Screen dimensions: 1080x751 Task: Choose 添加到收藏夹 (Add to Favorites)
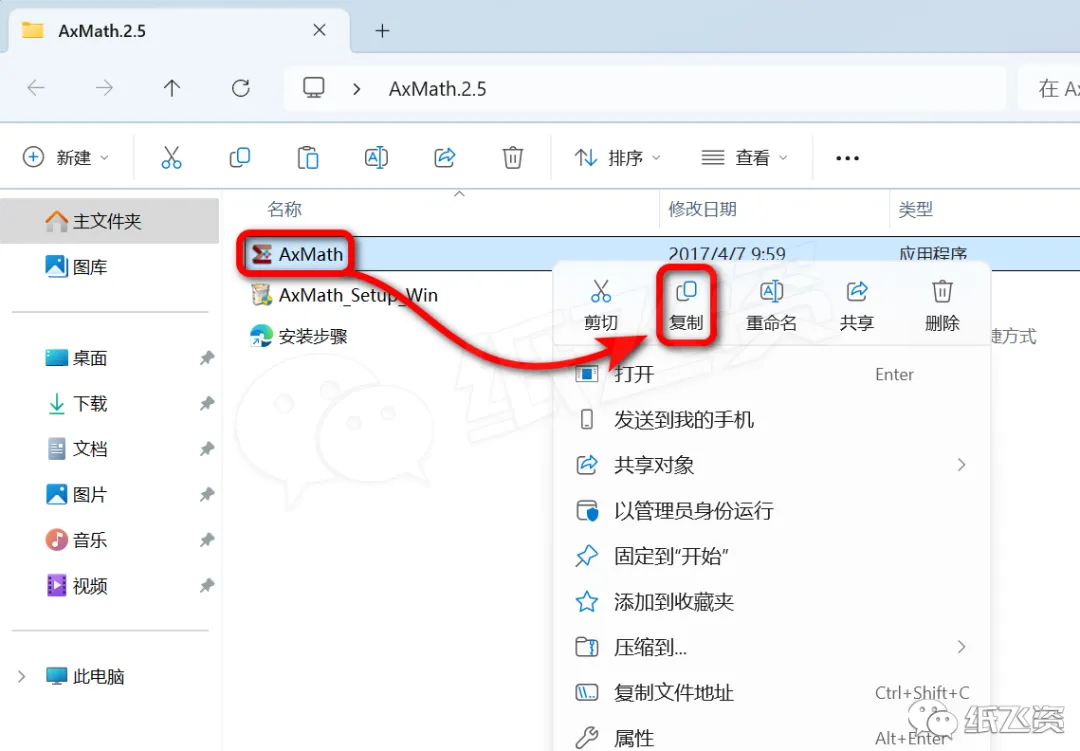771,601
